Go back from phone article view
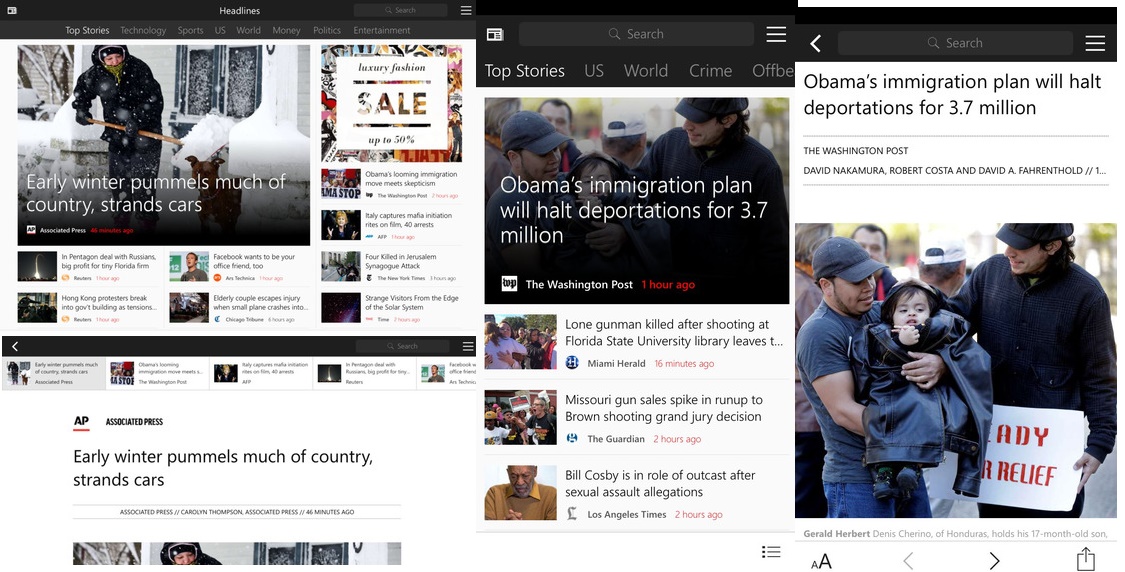The height and width of the screenshot is (572, 1125). click(816, 43)
